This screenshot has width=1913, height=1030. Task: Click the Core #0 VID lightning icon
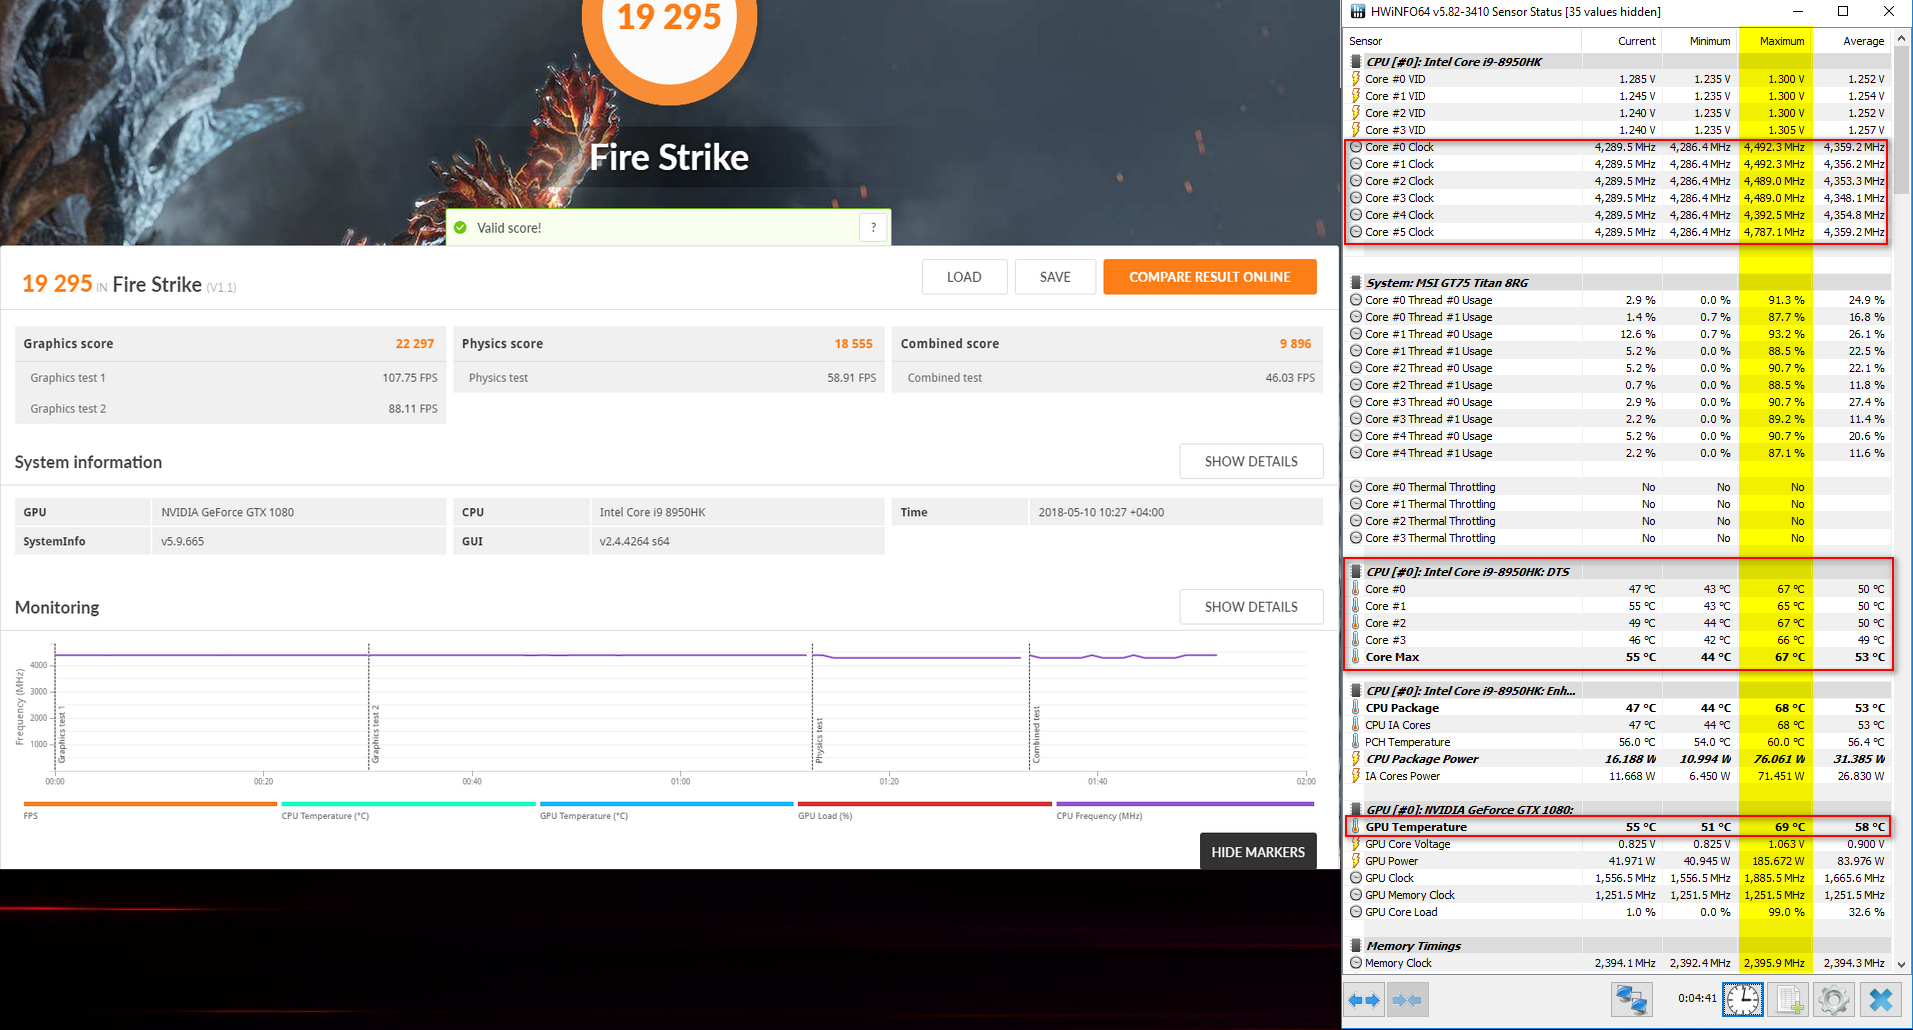point(1356,79)
